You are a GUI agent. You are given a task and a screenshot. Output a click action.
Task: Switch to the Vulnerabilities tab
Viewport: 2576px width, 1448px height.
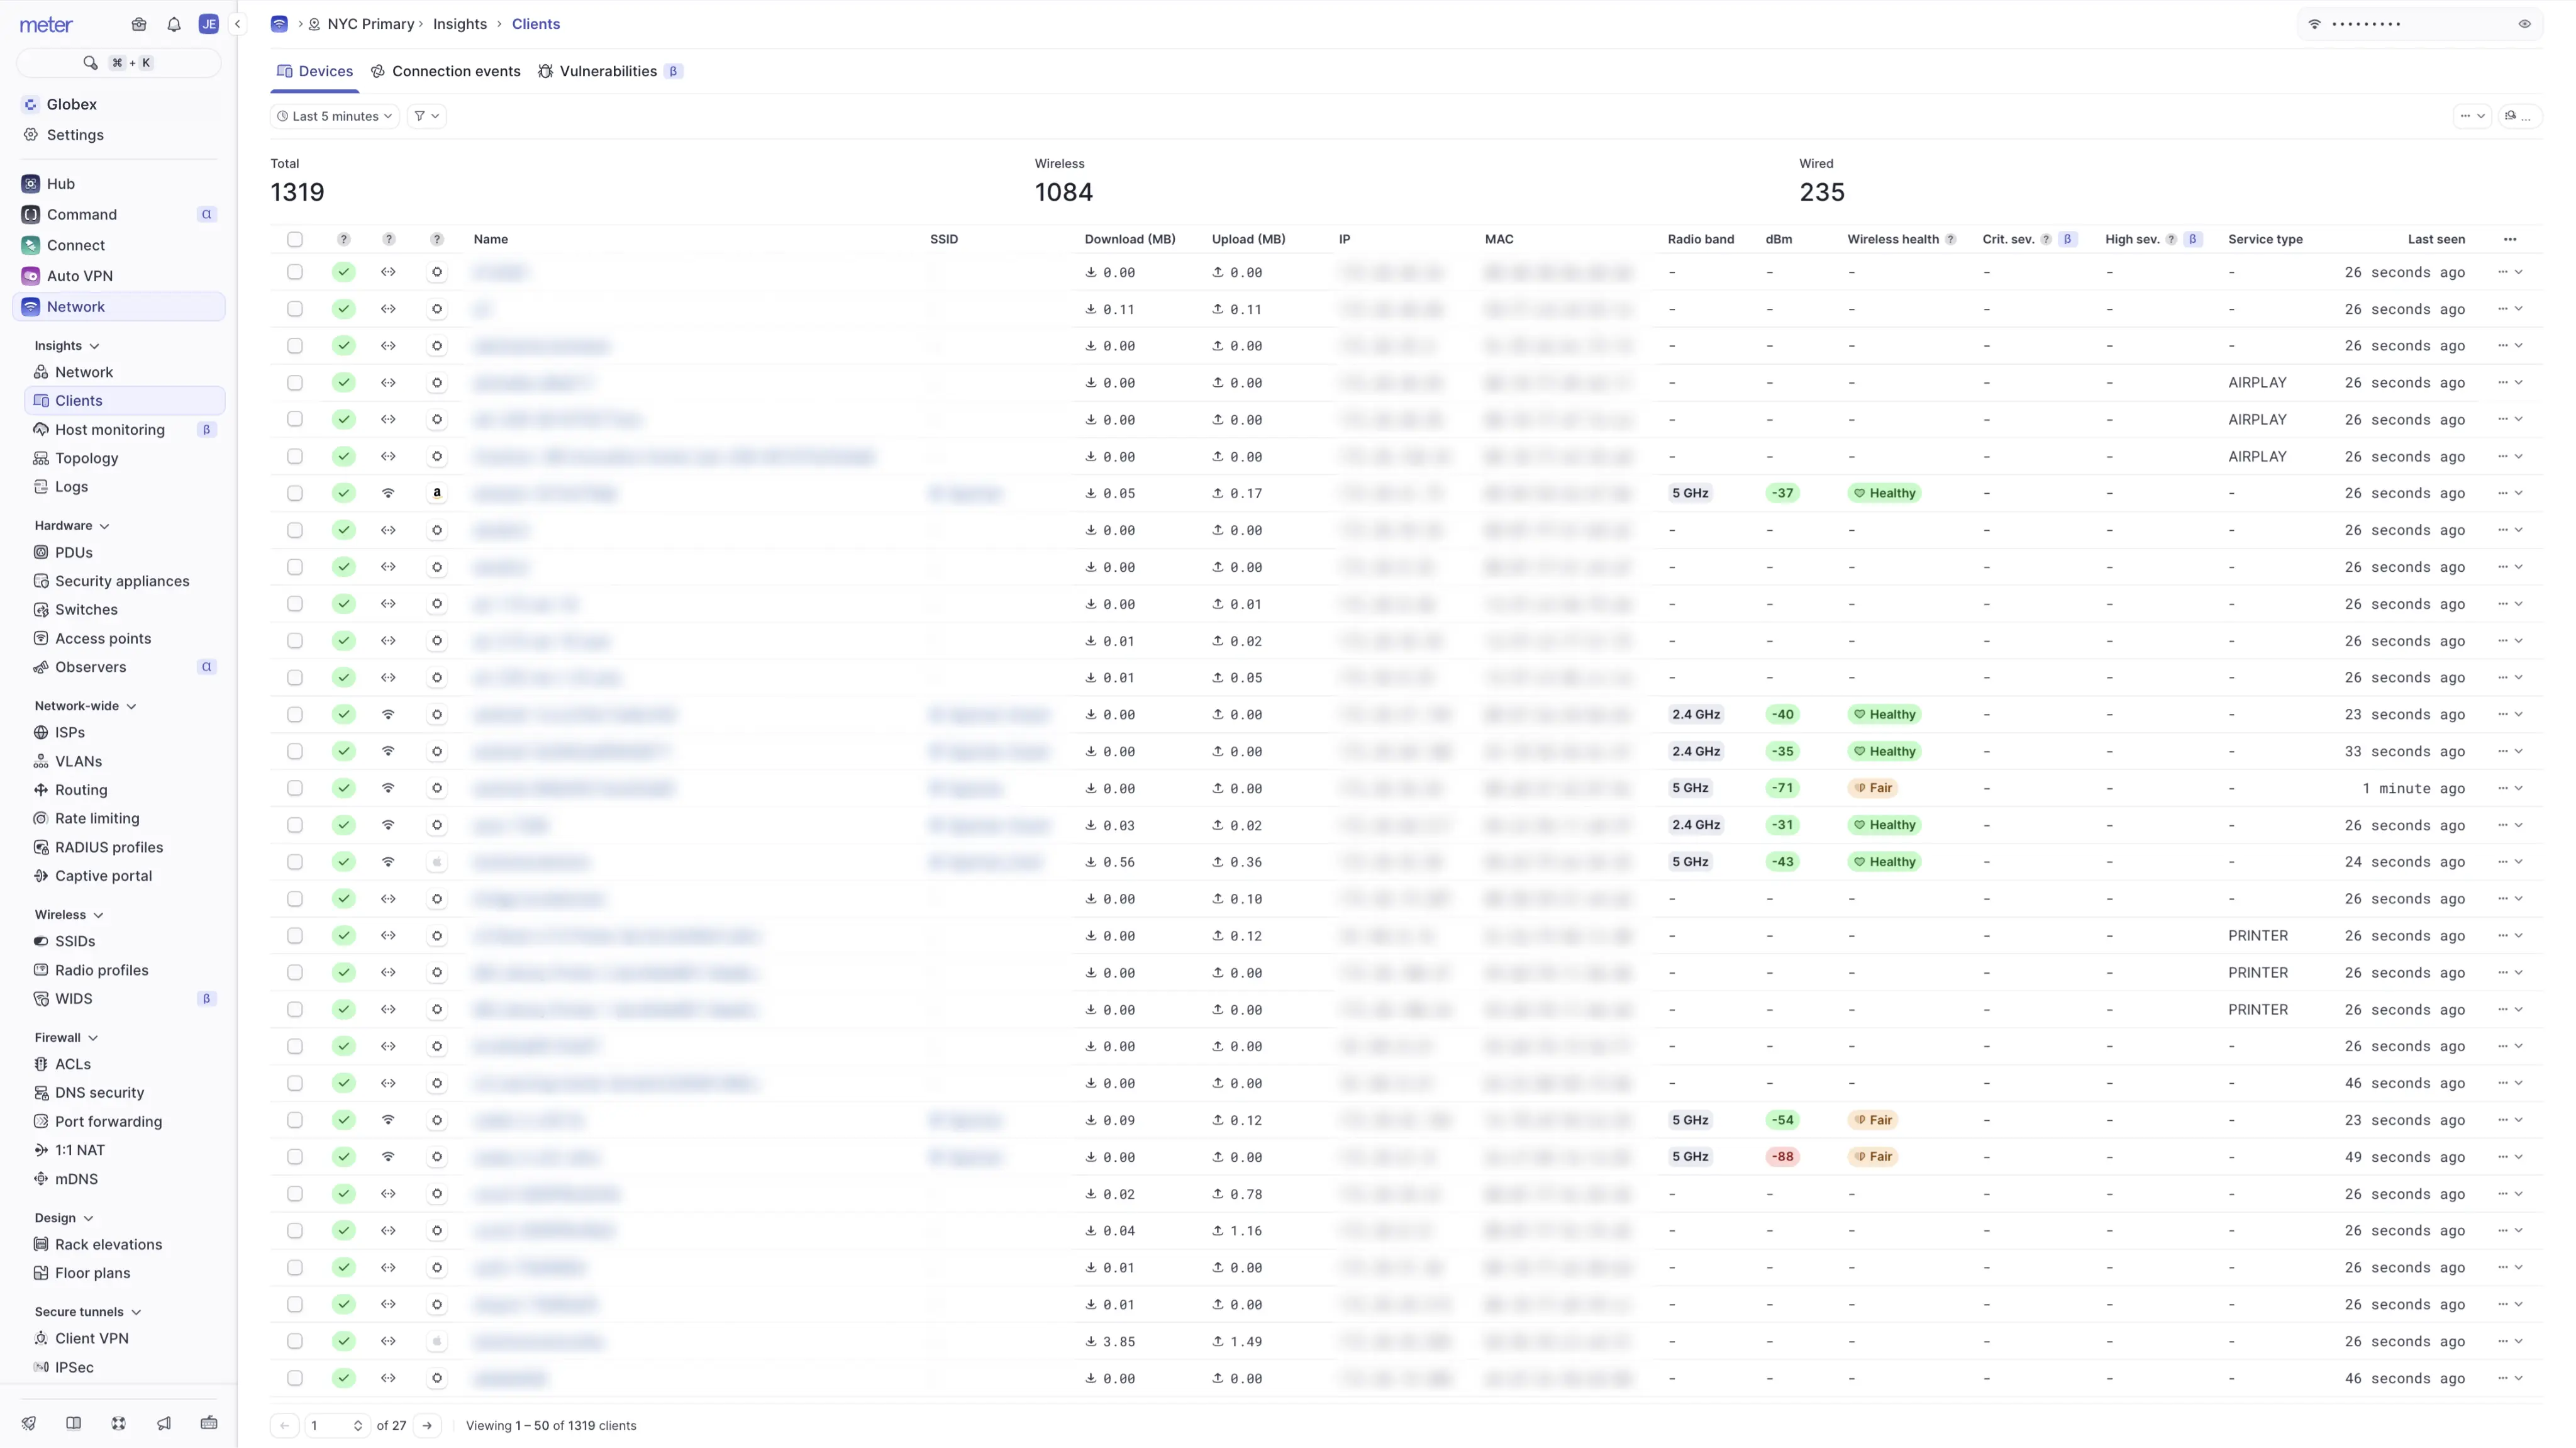607,71
